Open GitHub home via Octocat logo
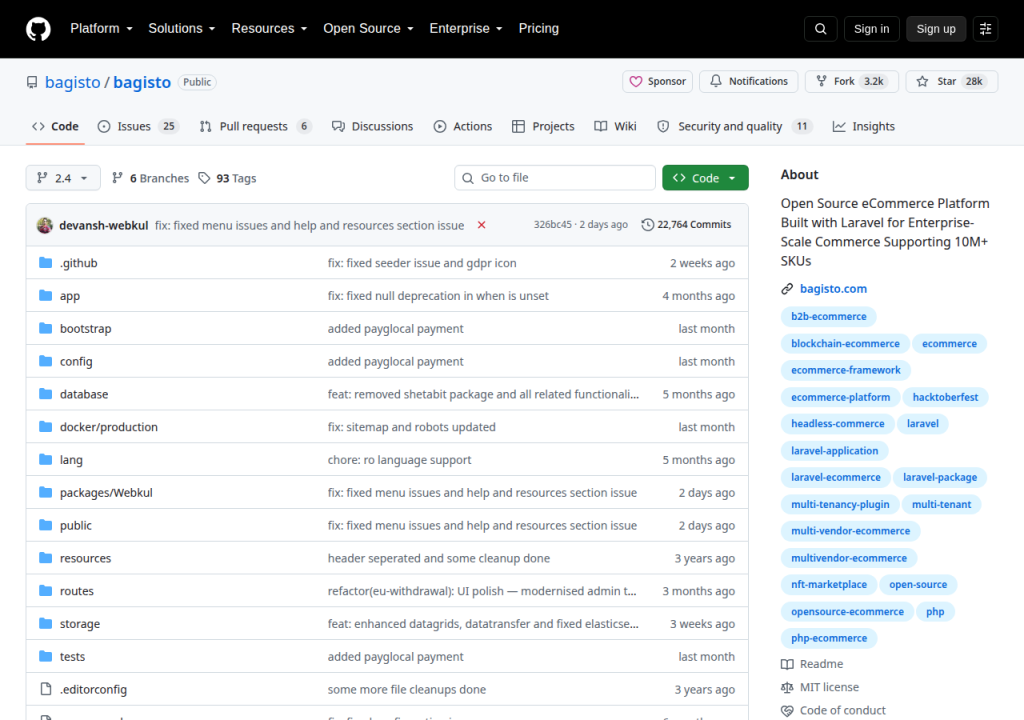Viewport: 1024px width, 720px height. (x=38, y=29)
